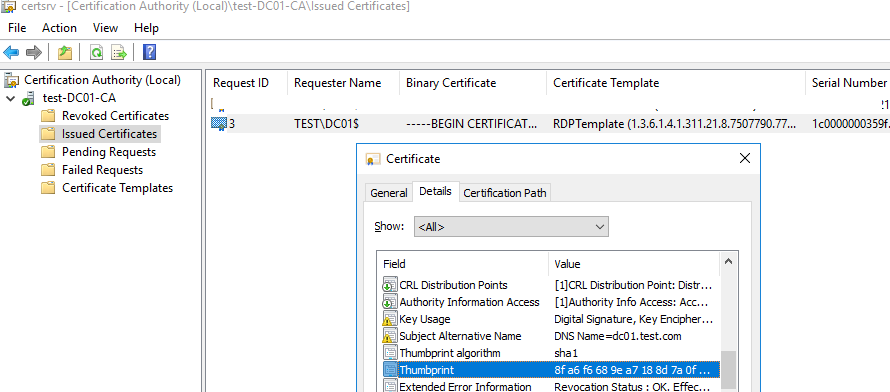Select the CRL Distribution Points row text
The image size is (890, 392).
(454, 285)
